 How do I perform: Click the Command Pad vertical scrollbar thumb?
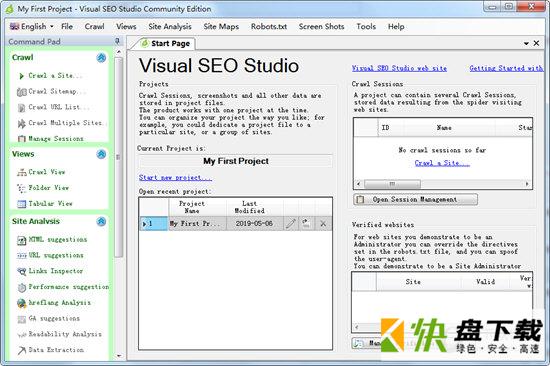pyautogui.click(x=119, y=157)
